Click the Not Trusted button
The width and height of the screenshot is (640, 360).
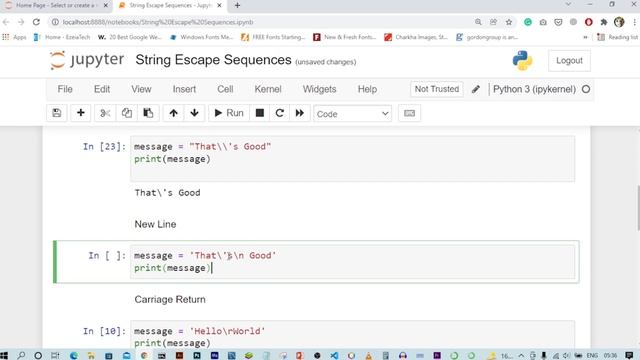click(x=437, y=89)
